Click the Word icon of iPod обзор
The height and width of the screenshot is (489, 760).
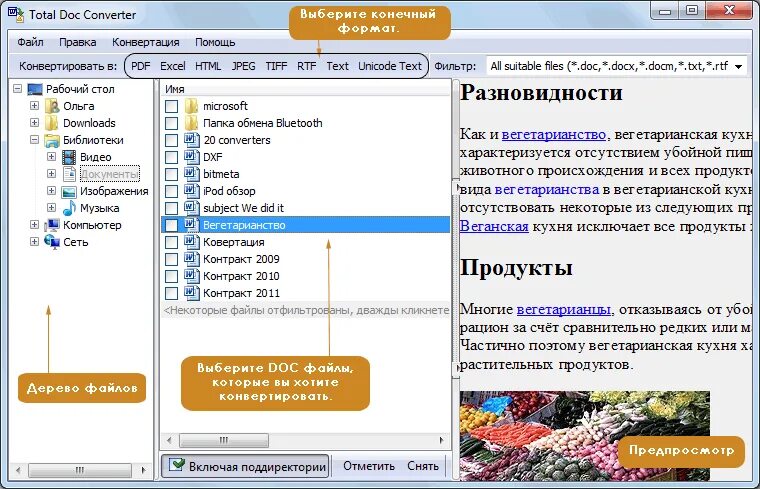point(192,191)
